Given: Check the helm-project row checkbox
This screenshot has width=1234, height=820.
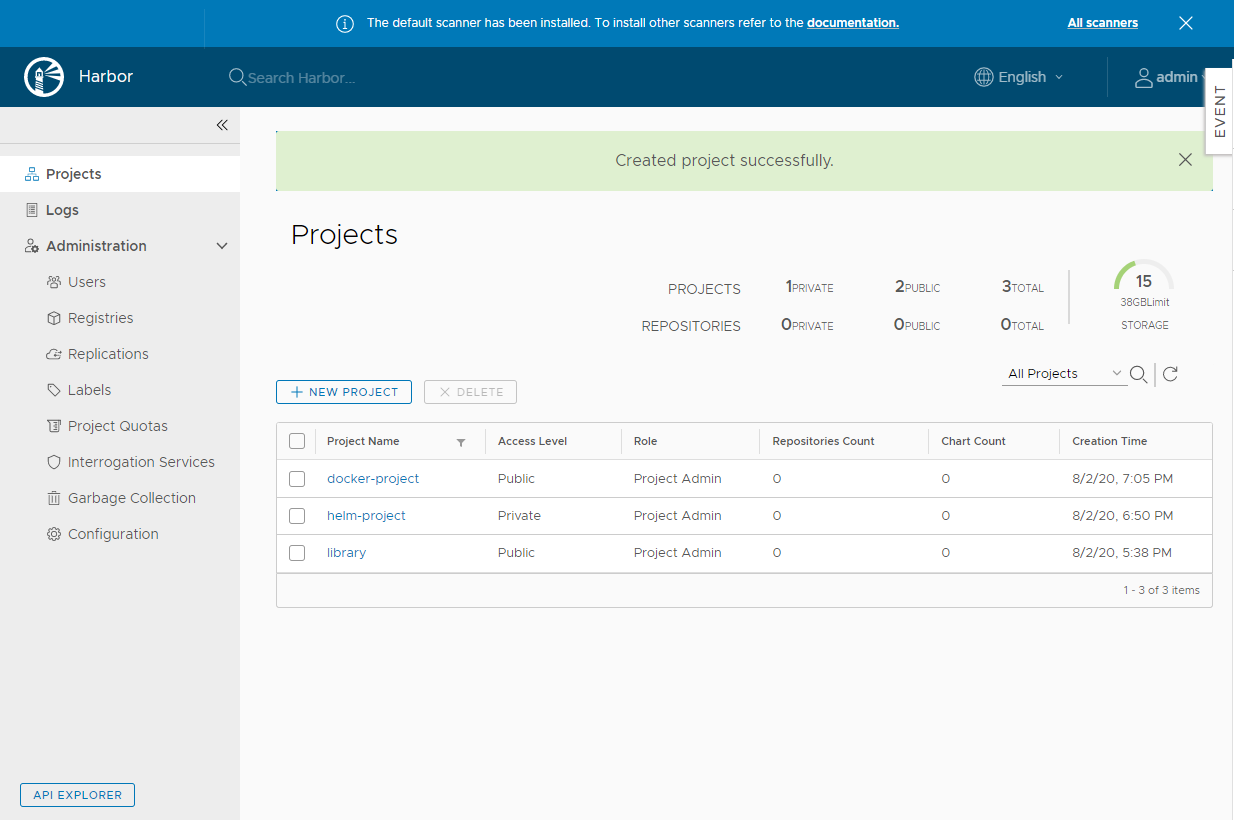Looking at the screenshot, I should pyautogui.click(x=297, y=516).
